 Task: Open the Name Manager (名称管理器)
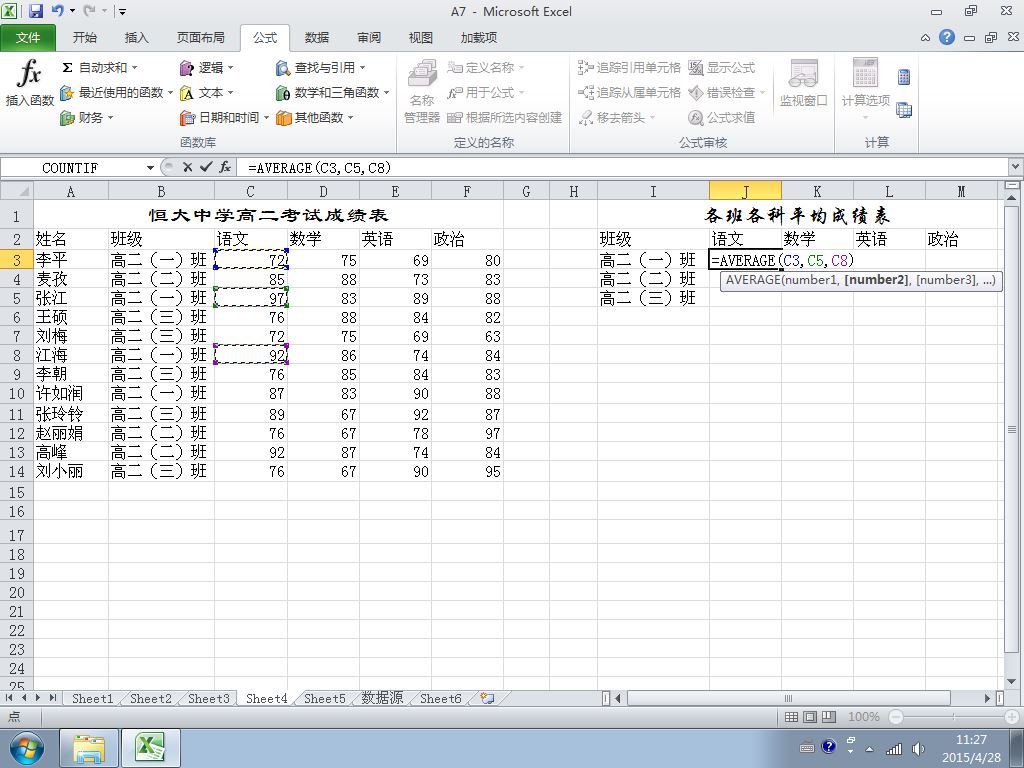click(x=422, y=91)
